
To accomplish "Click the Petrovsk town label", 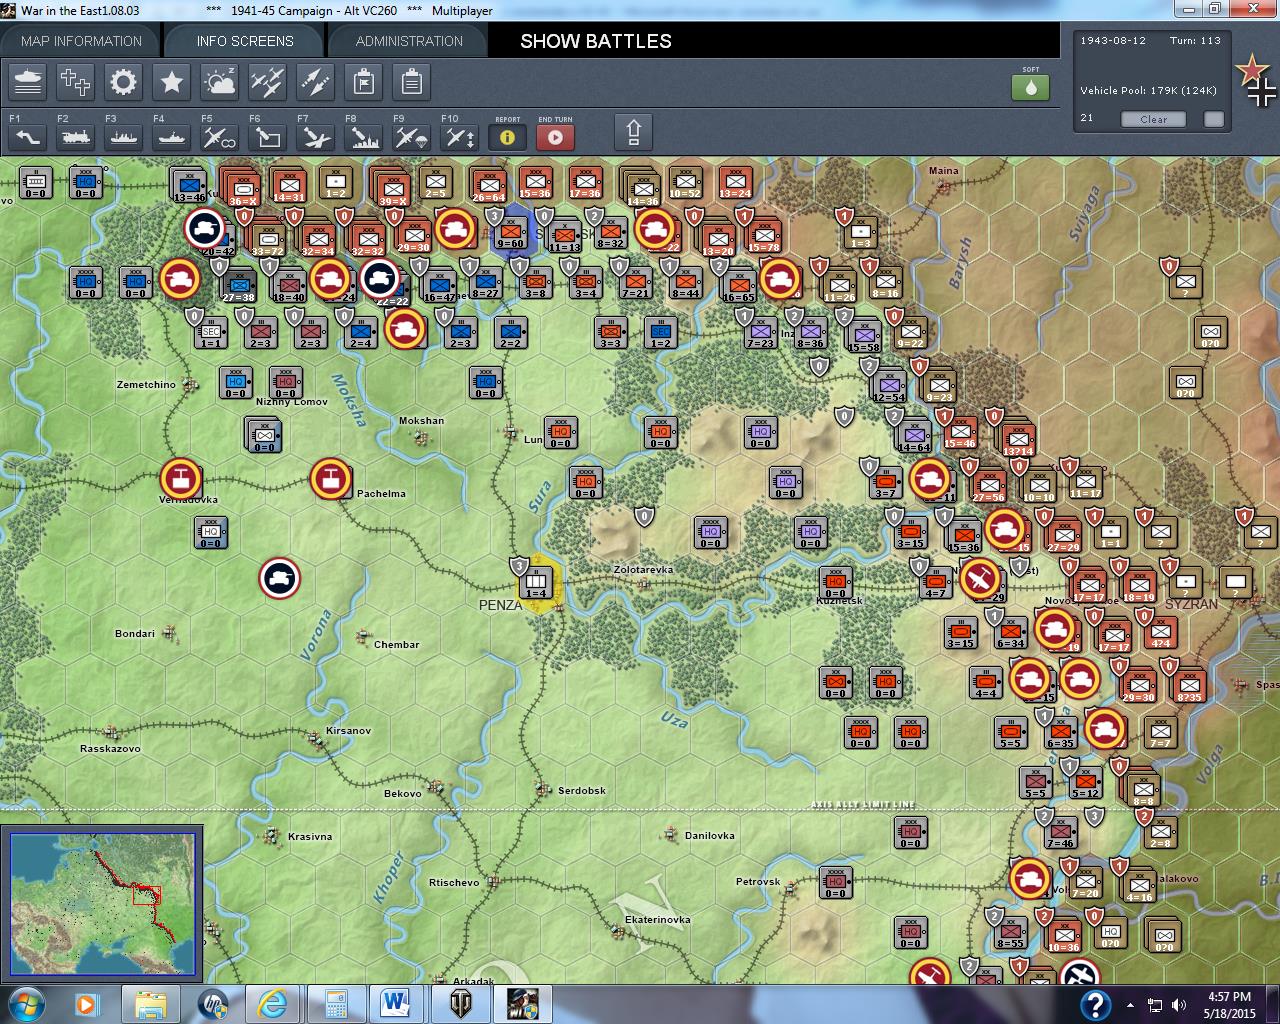I will click(758, 881).
